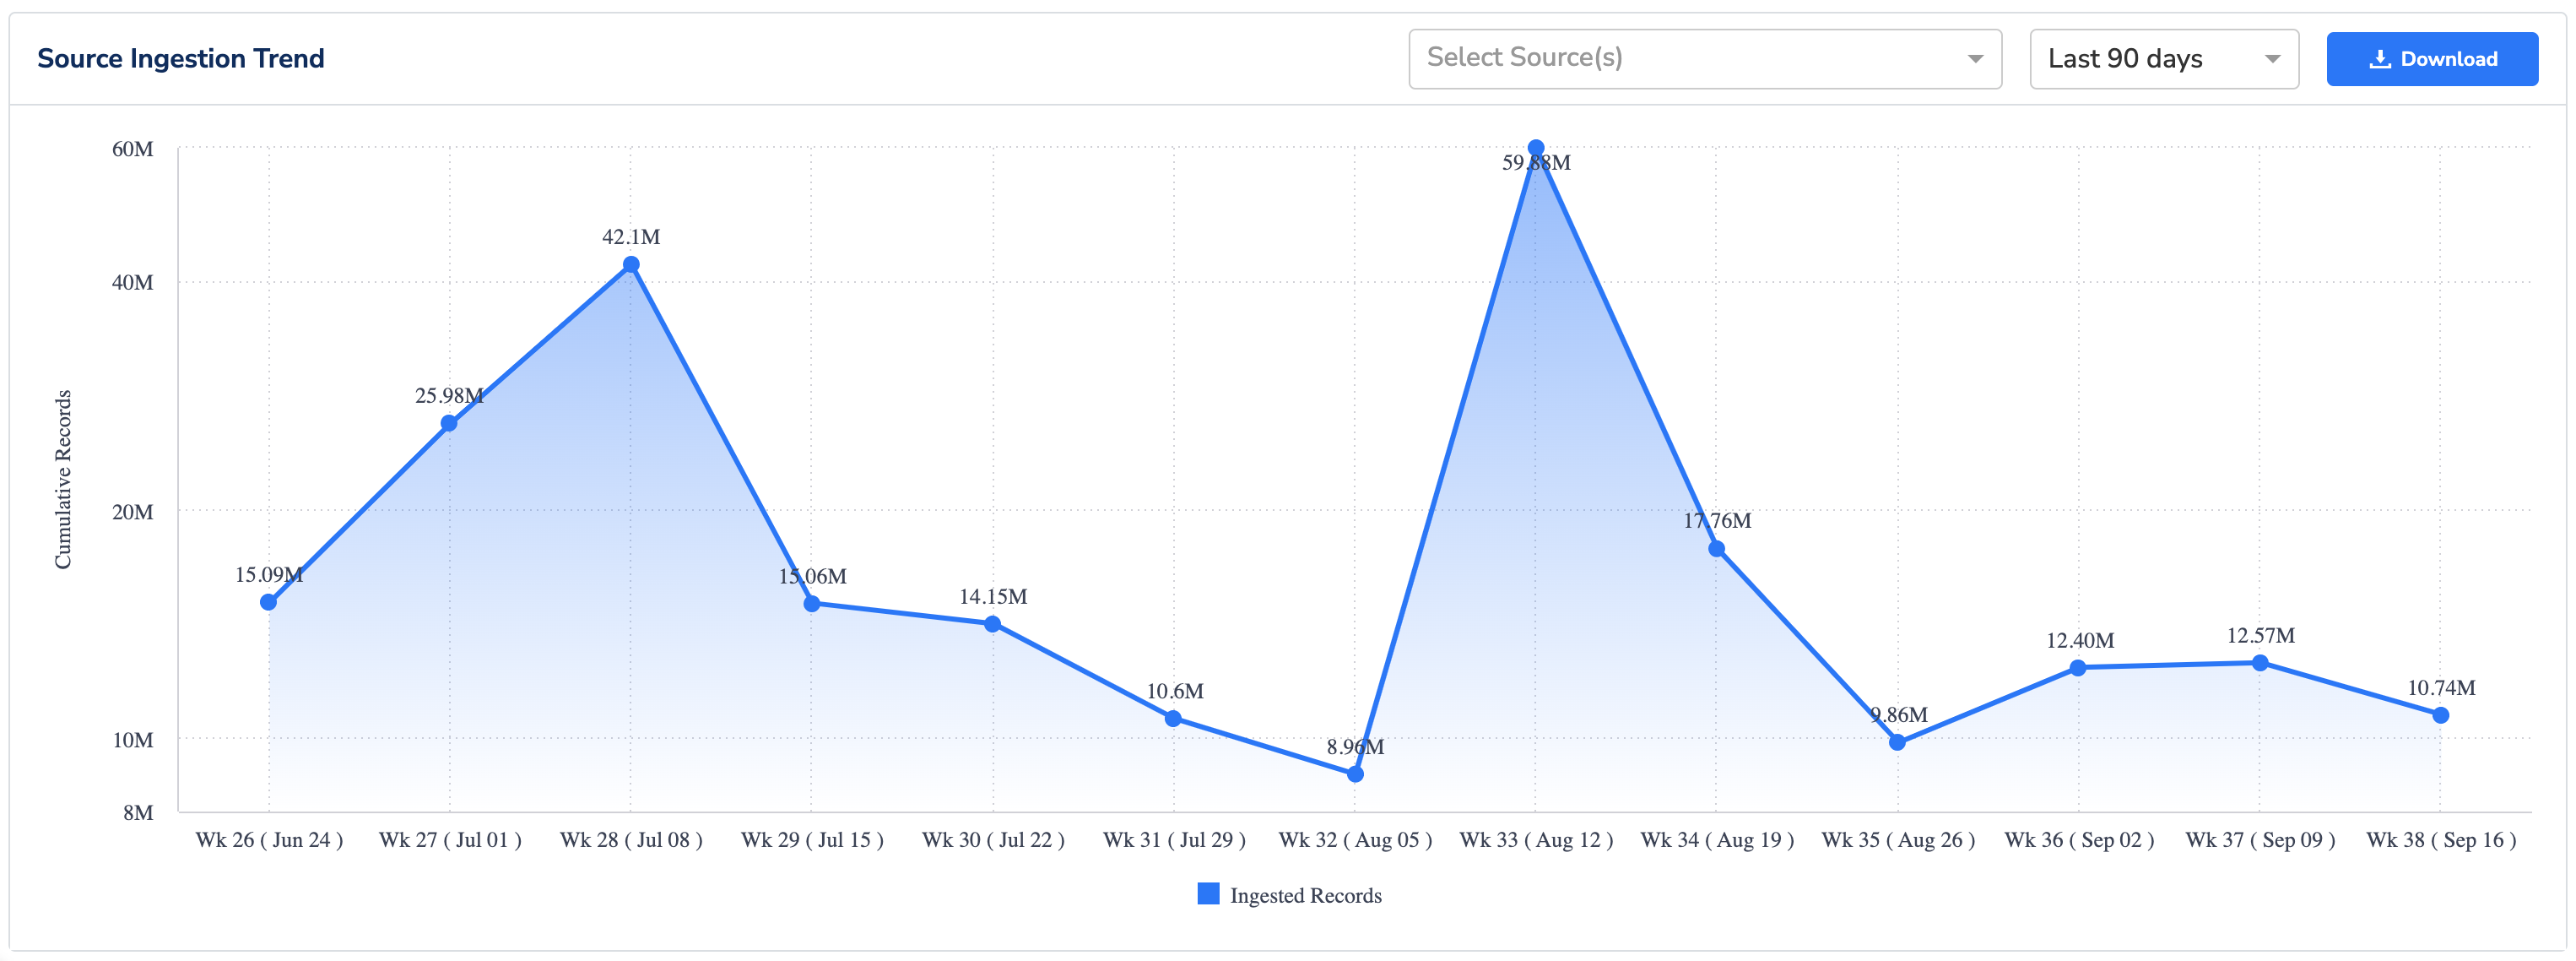The image size is (2576, 961).
Task: Click the Wk 28 data point at 42.1M
Action: pyautogui.click(x=631, y=265)
